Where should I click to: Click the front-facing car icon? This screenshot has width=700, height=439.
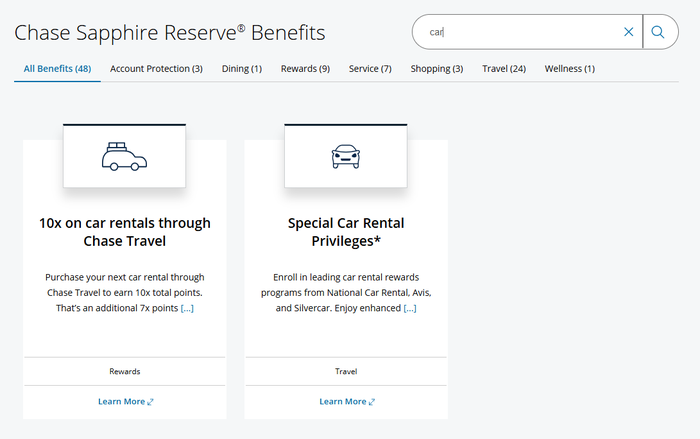(x=346, y=156)
